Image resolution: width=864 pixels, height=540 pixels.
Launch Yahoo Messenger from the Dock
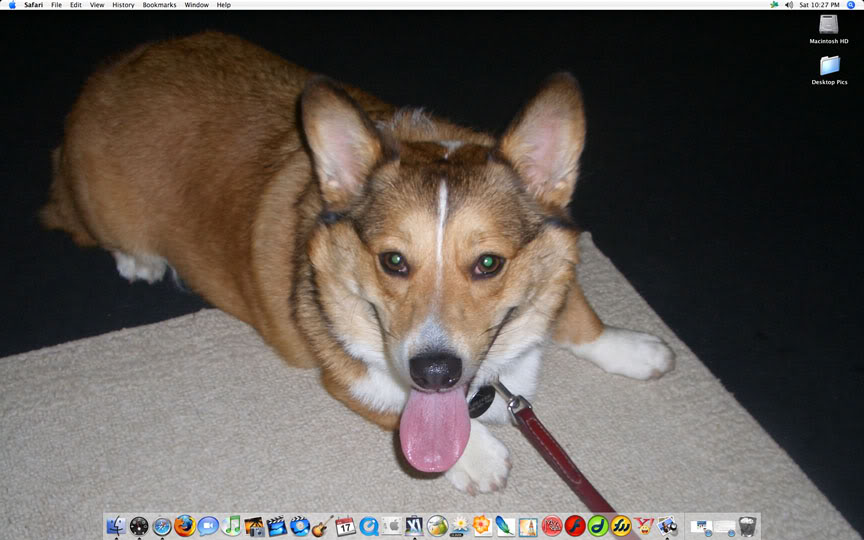[644, 526]
